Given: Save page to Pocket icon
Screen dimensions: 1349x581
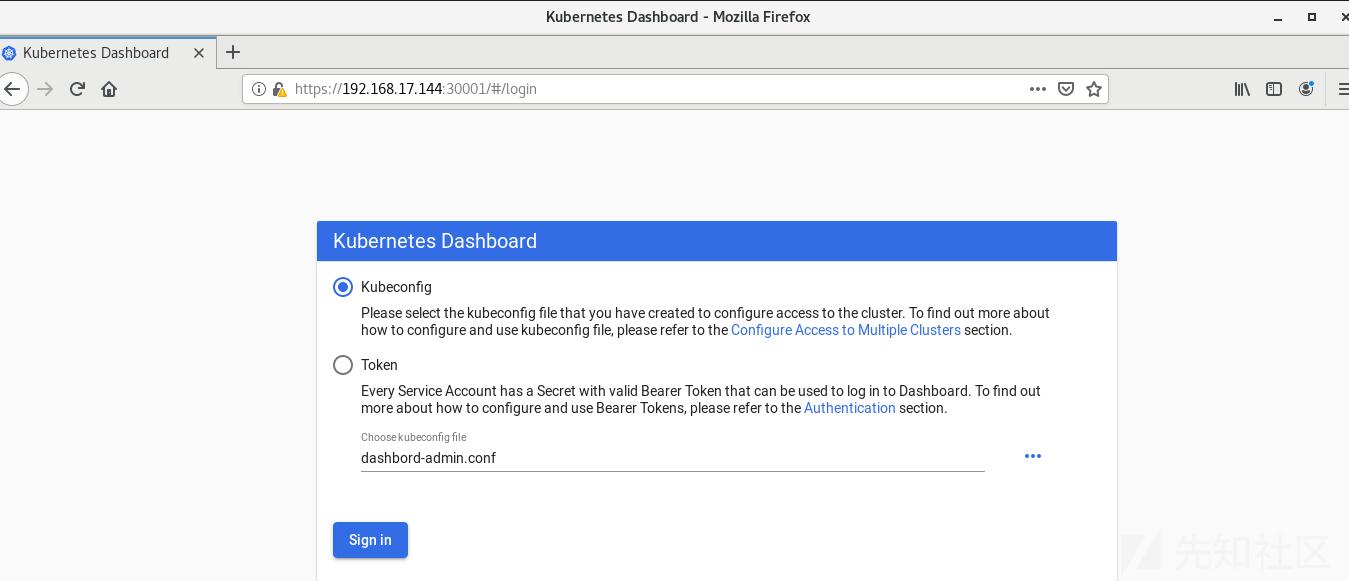Looking at the screenshot, I should point(1066,89).
